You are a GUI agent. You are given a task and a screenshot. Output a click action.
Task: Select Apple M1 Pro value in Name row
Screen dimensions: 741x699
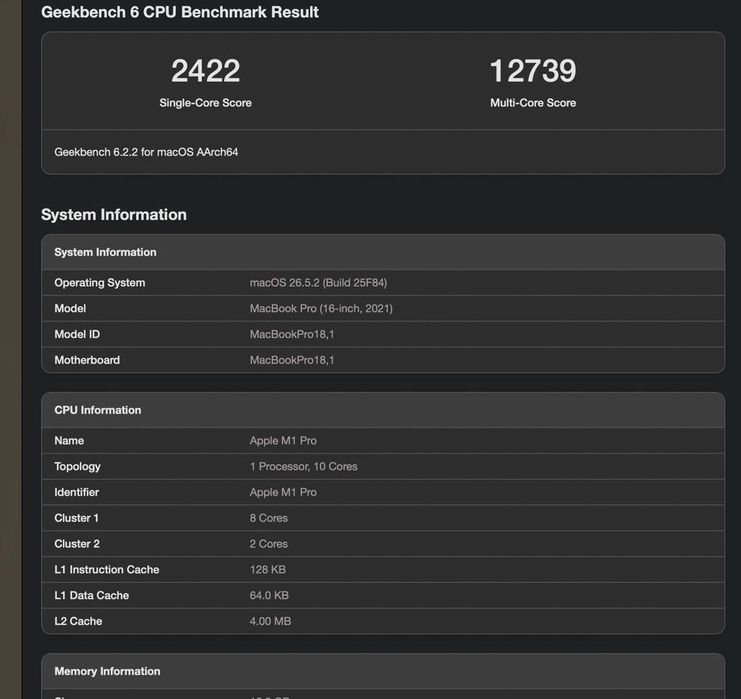[x=283, y=440]
